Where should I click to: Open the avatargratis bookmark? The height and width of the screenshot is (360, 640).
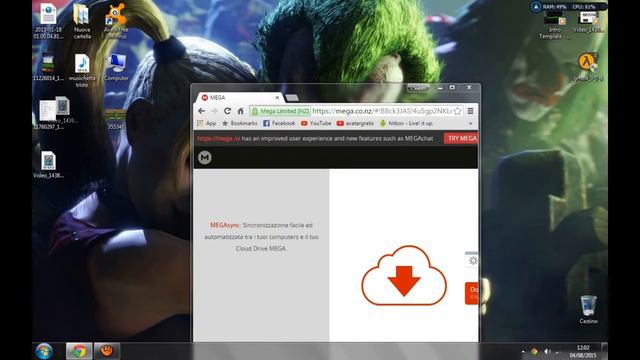point(356,123)
